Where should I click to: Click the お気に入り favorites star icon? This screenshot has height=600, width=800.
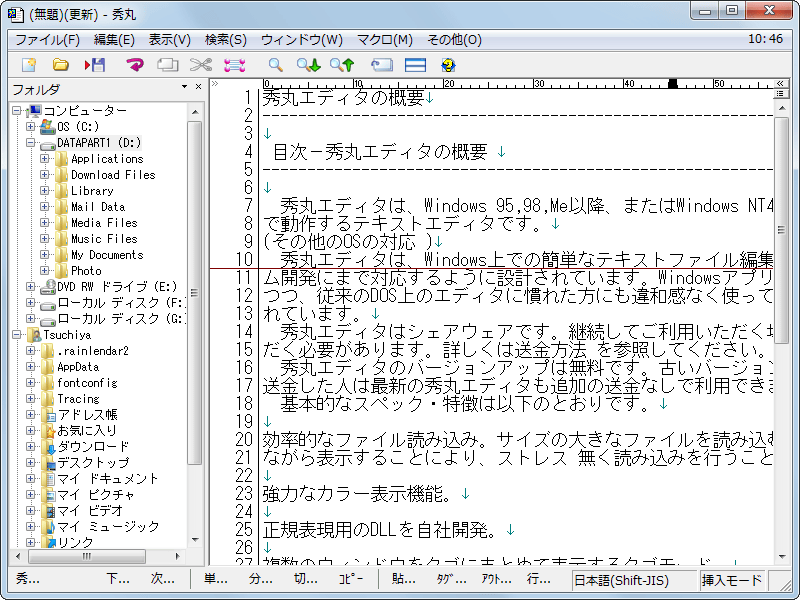(x=49, y=431)
